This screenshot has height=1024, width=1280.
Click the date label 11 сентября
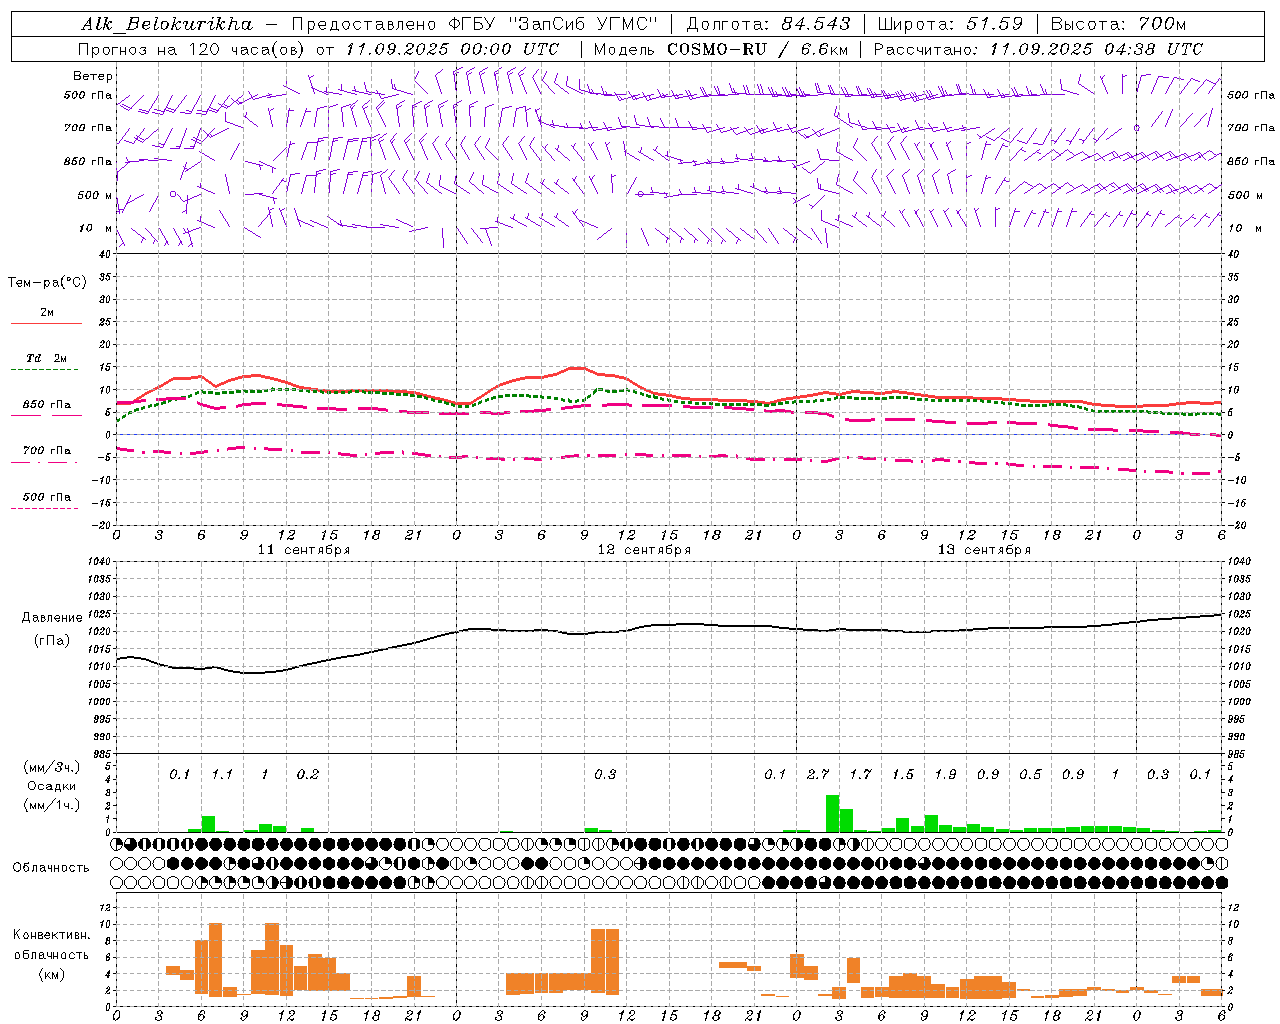(304, 550)
